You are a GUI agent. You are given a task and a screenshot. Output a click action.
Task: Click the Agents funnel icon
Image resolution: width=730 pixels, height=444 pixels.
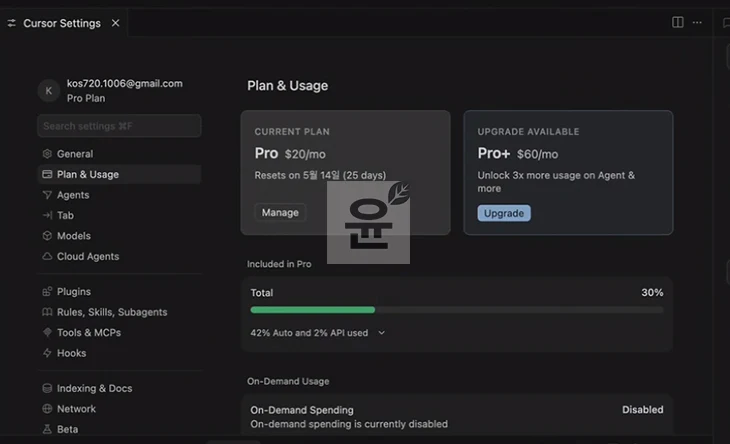[47, 195]
